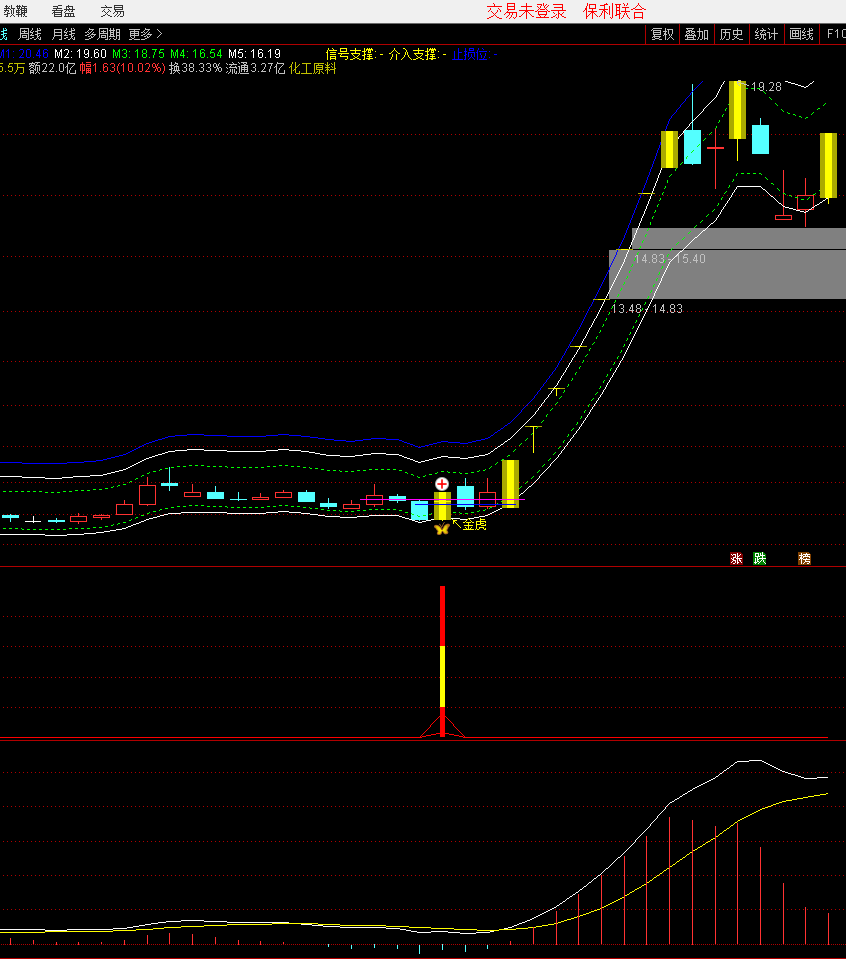
Task: Open the 交易 menu
Action: tap(112, 11)
